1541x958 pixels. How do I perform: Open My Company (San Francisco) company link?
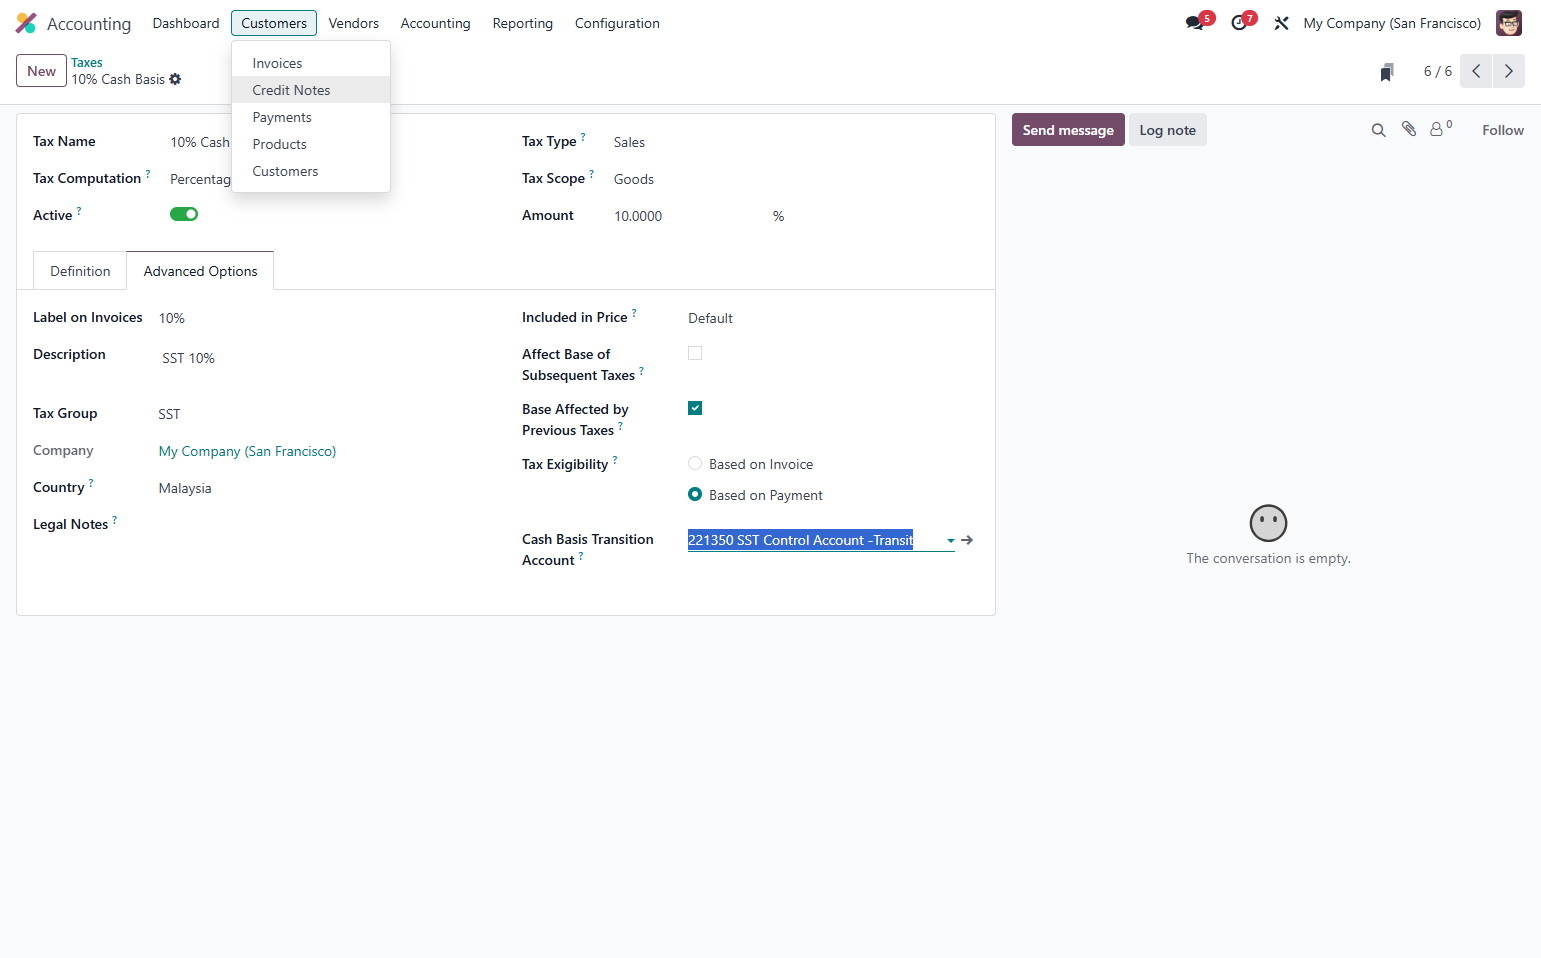click(247, 451)
